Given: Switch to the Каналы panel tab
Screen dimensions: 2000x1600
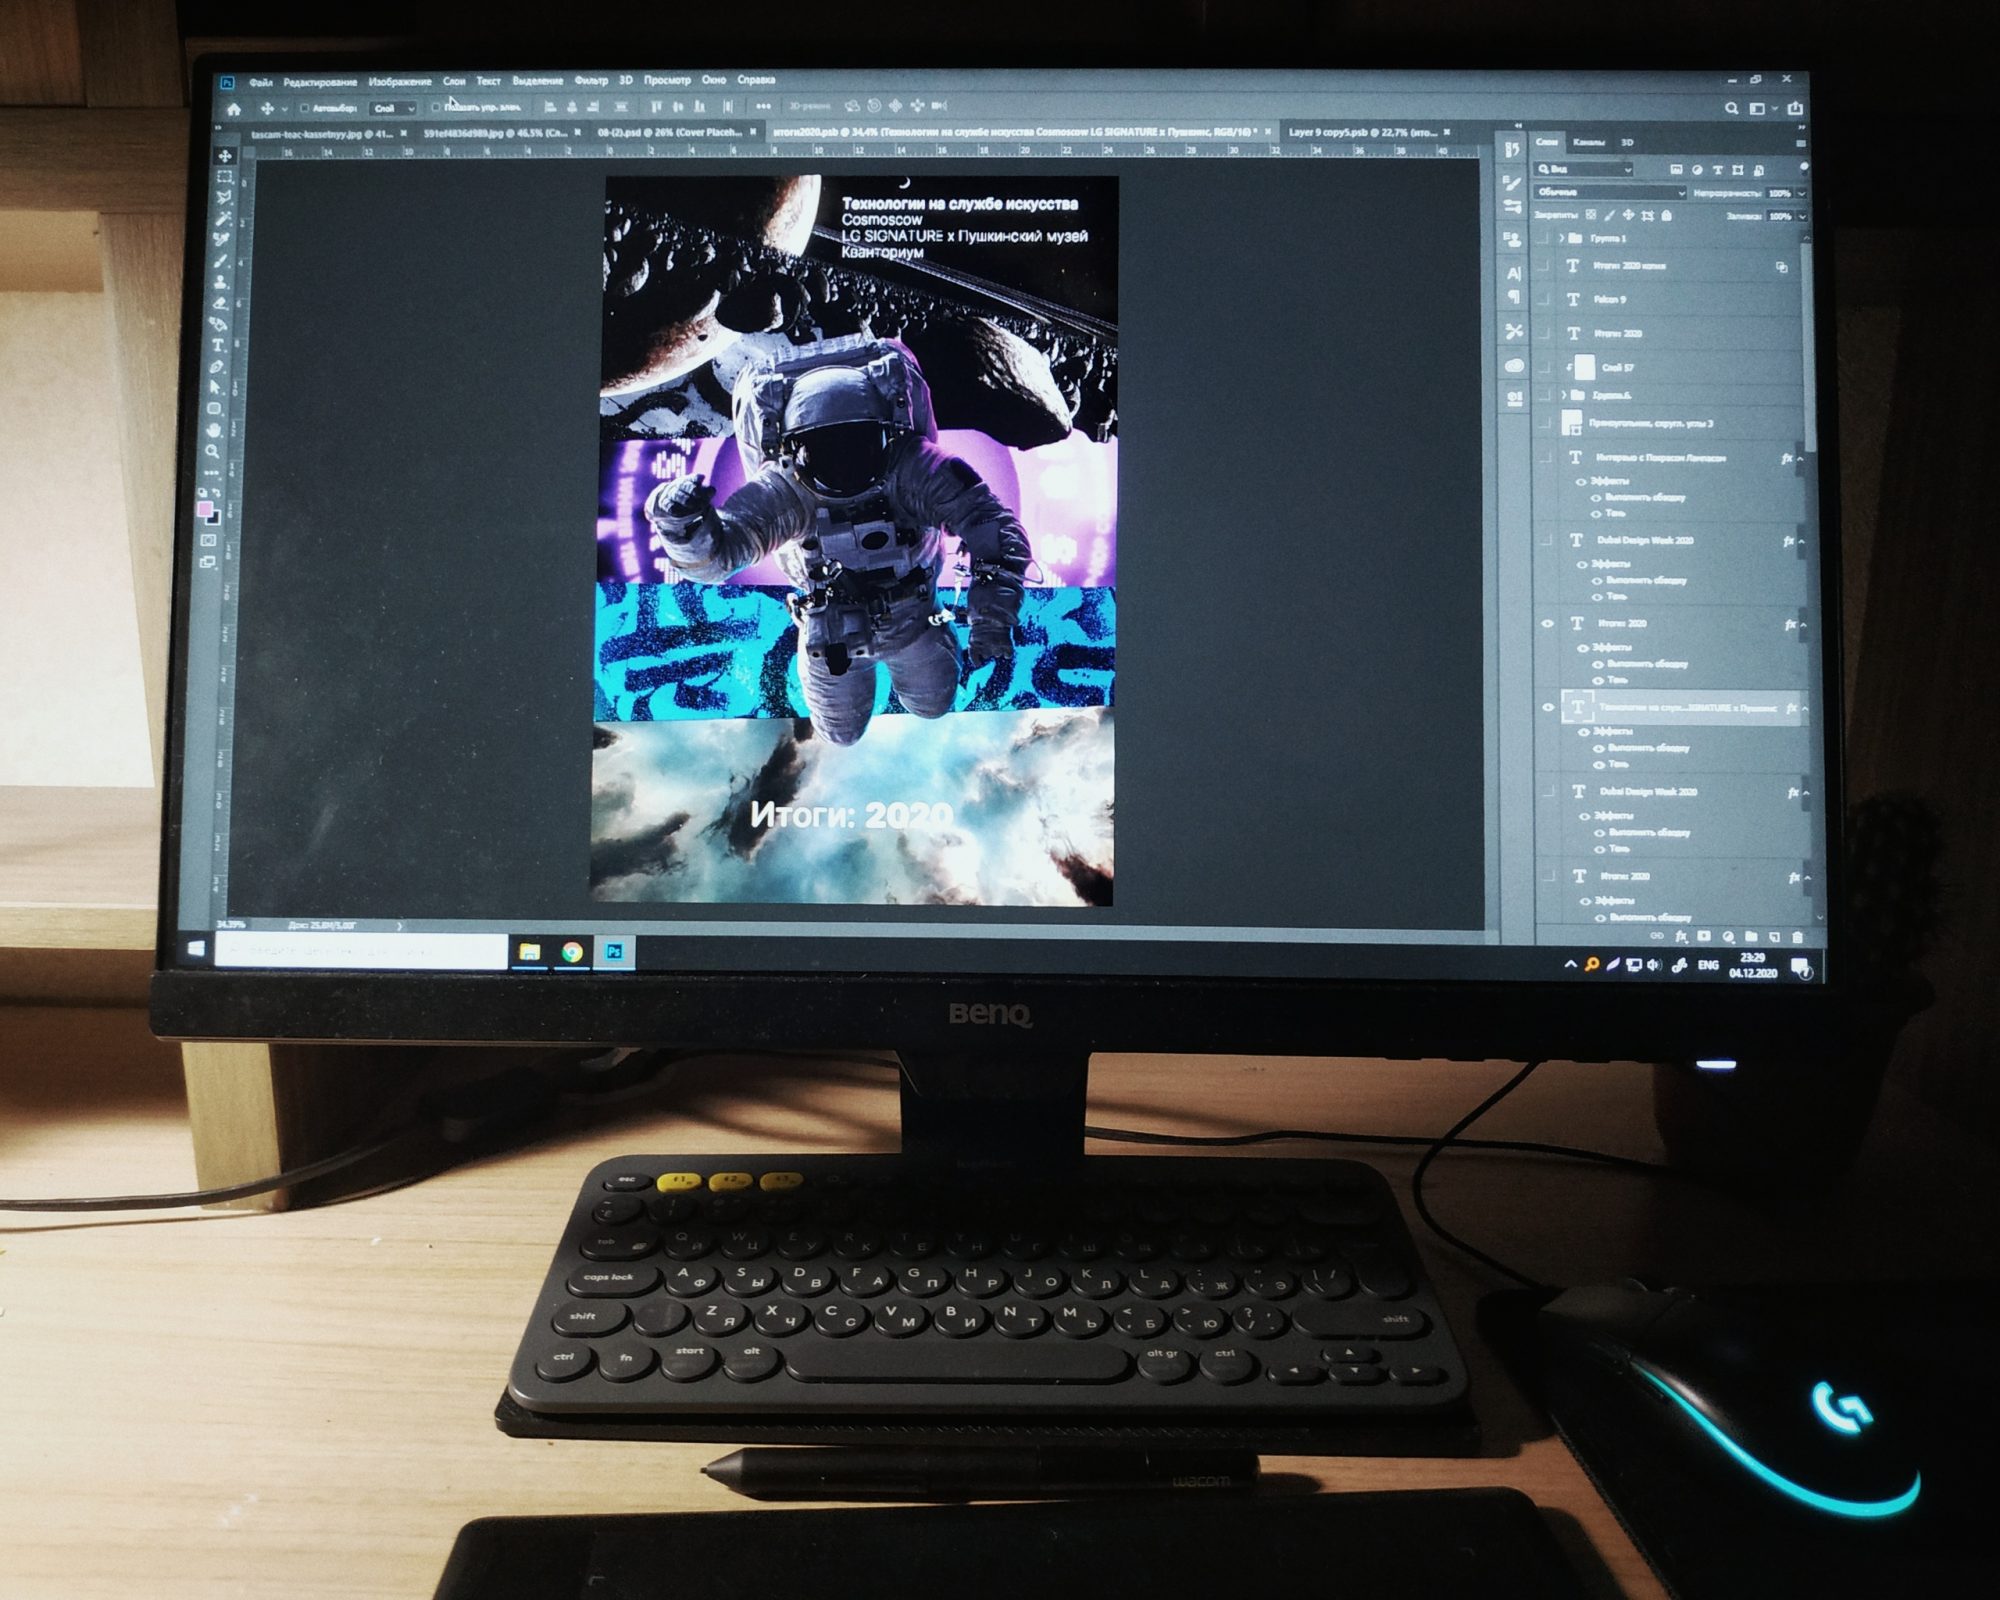Looking at the screenshot, I should pyautogui.click(x=1588, y=143).
